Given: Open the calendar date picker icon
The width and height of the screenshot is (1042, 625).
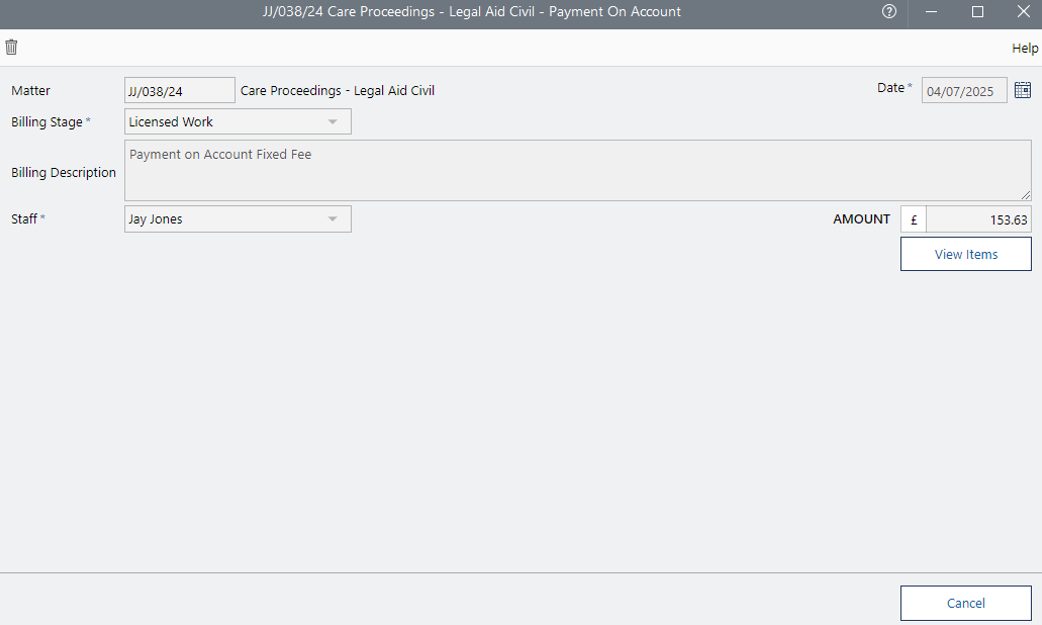Looking at the screenshot, I should click(x=1022, y=90).
